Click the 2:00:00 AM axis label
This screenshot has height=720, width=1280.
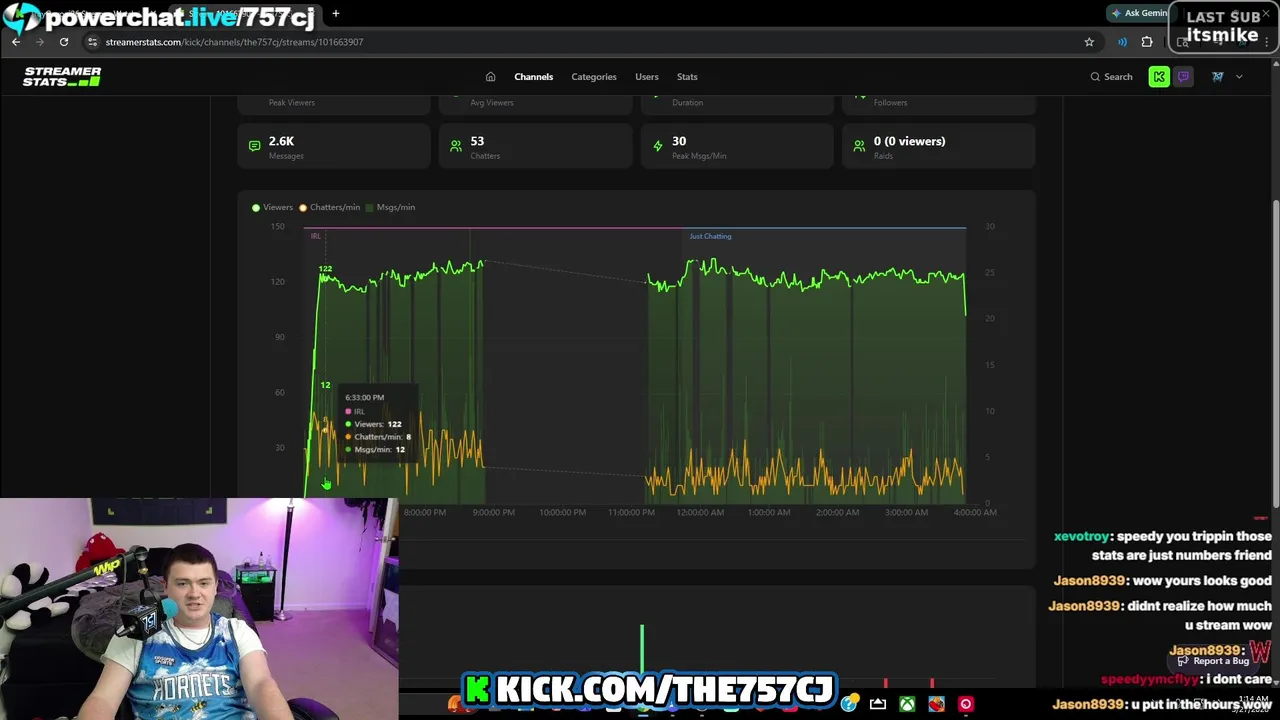838,512
